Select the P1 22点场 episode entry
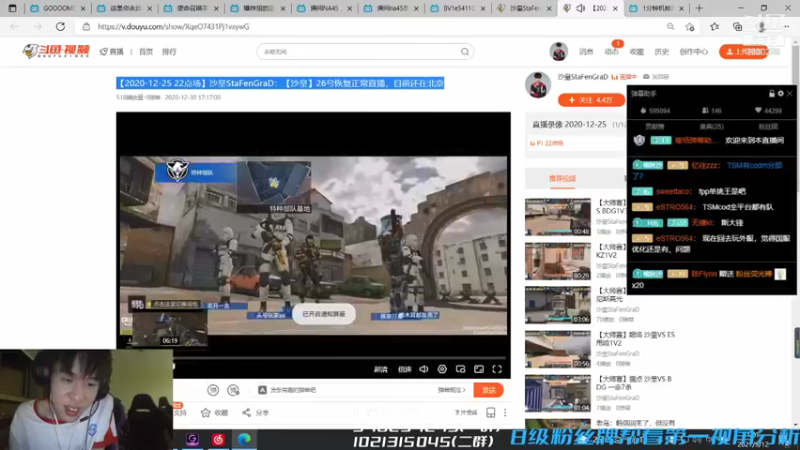The height and width of the screenshot is (450, 800). pos(546,143)
